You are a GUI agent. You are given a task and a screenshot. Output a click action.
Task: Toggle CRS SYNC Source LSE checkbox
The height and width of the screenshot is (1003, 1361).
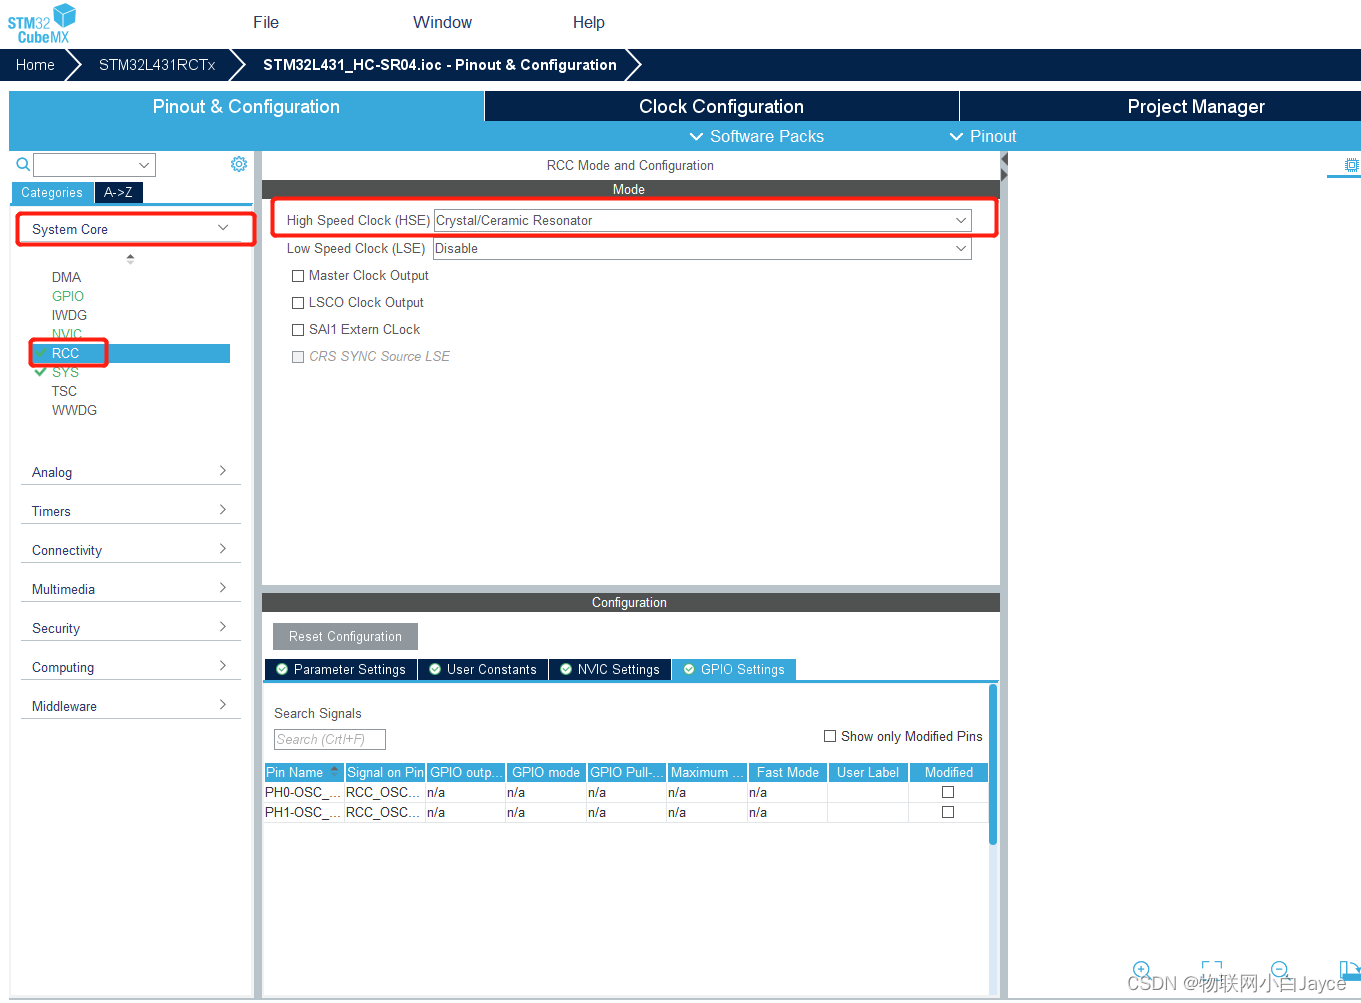click(x=298, y=357)
